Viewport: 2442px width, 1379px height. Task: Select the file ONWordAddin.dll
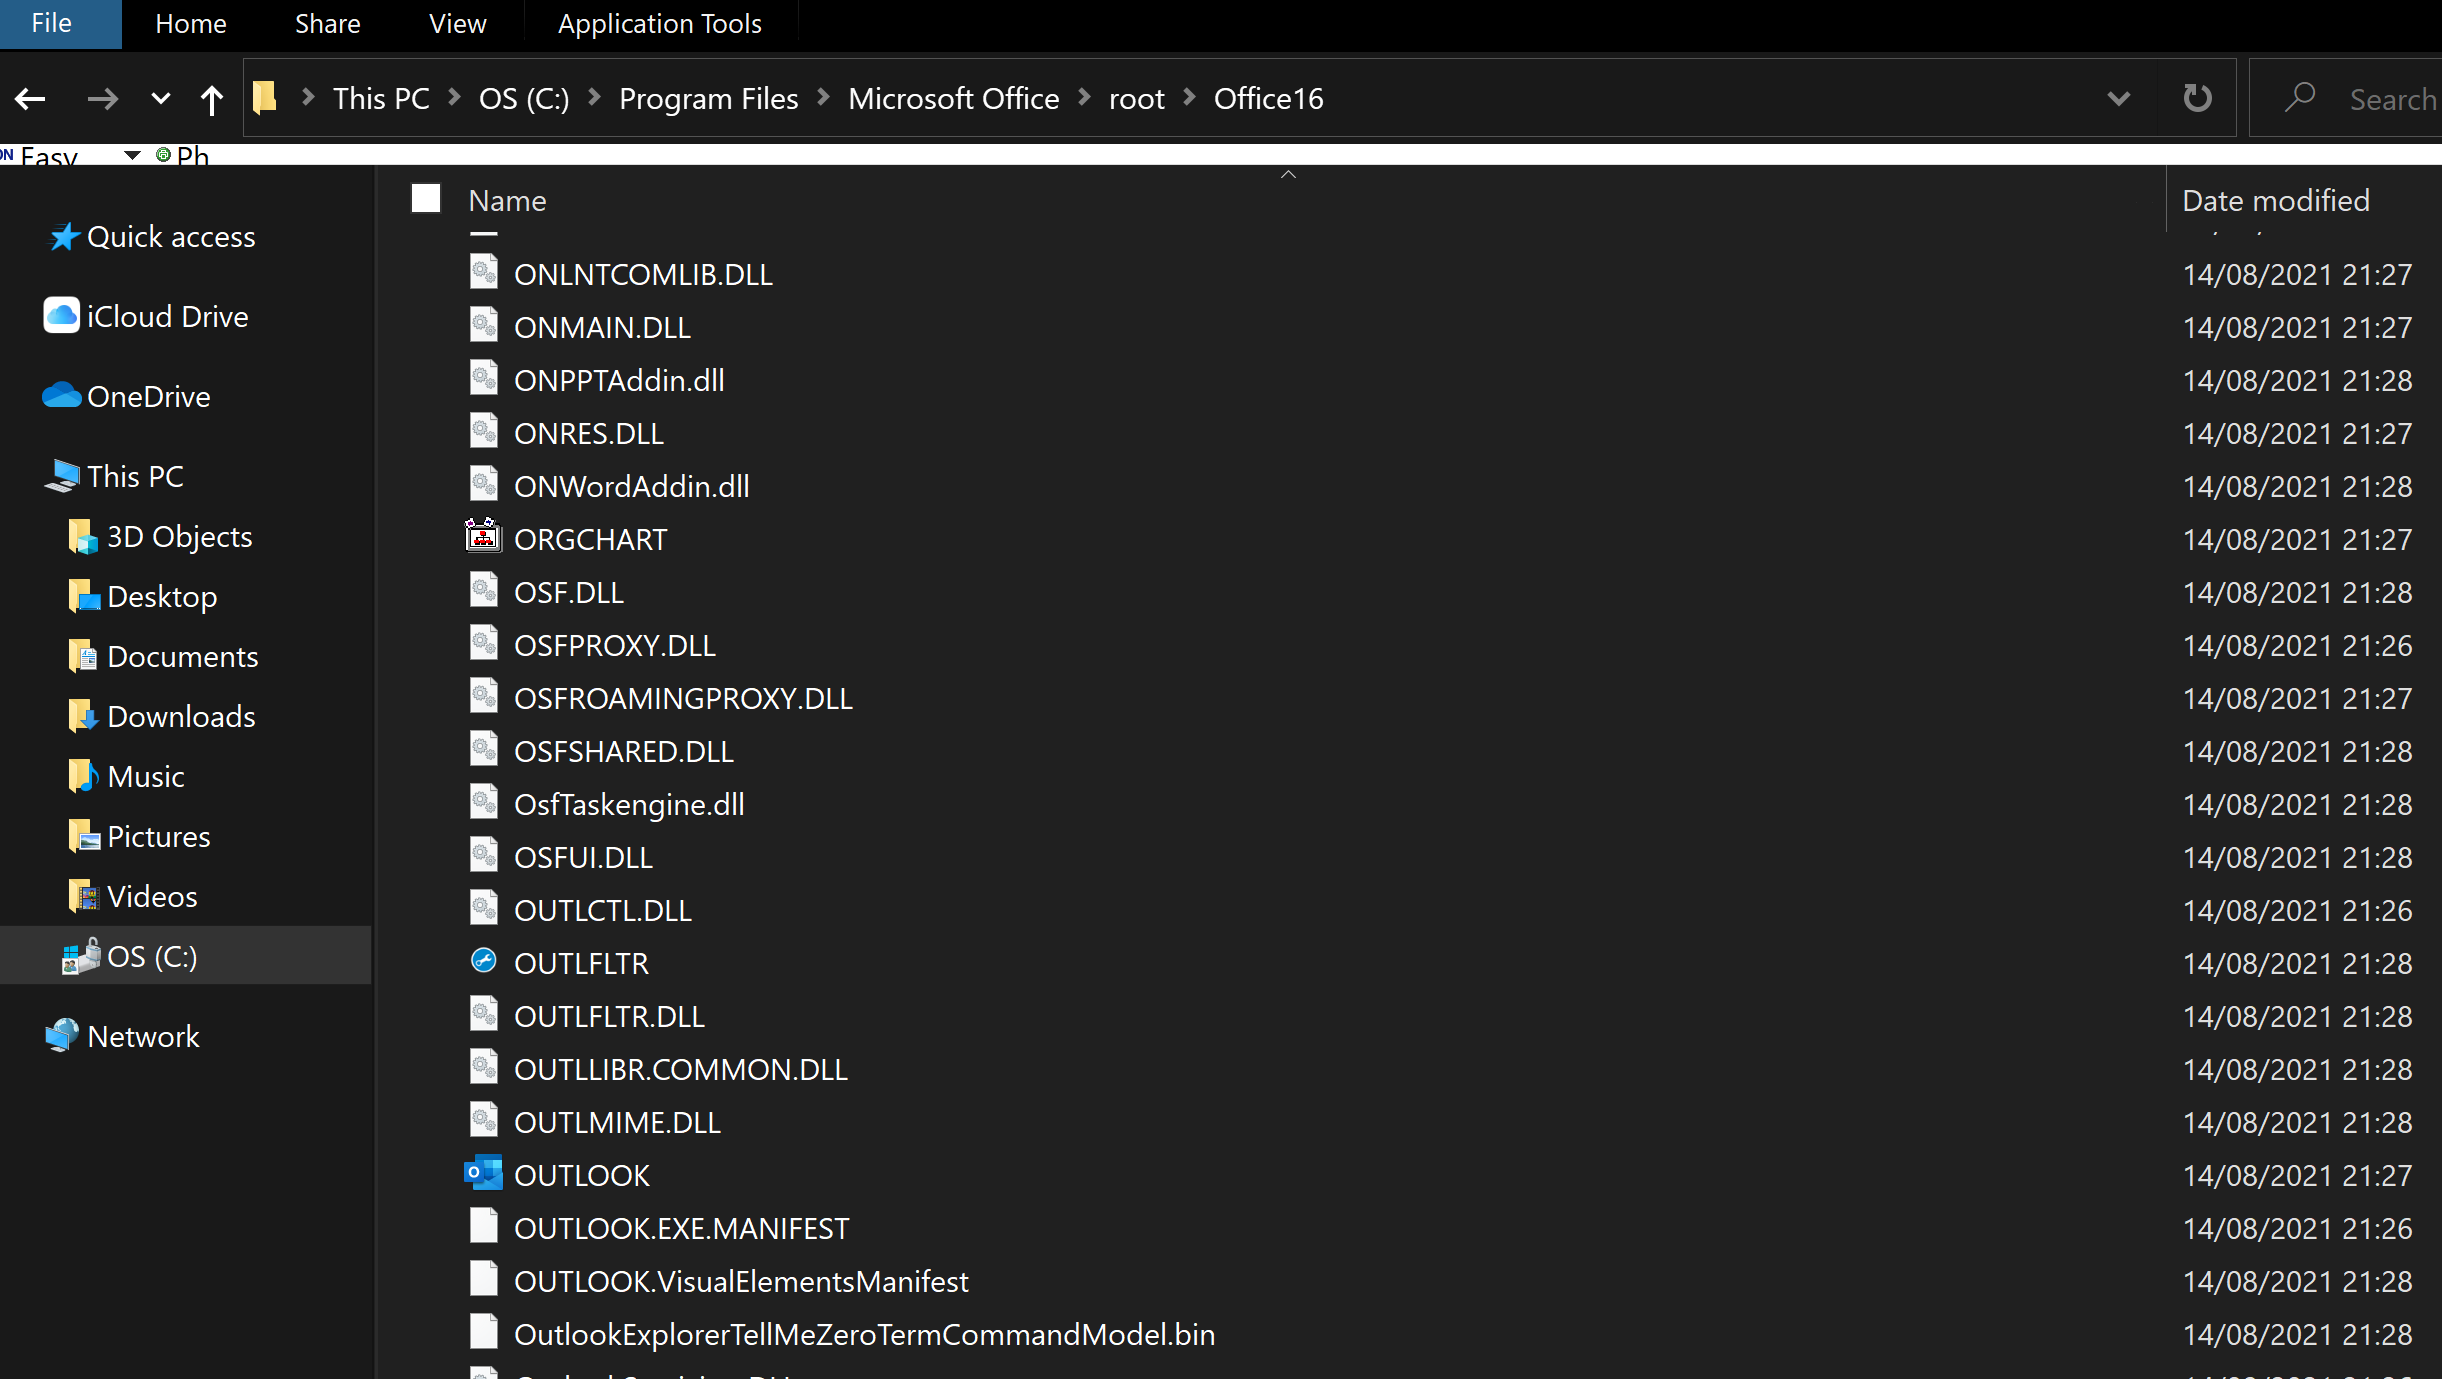[x=631, y=486]
